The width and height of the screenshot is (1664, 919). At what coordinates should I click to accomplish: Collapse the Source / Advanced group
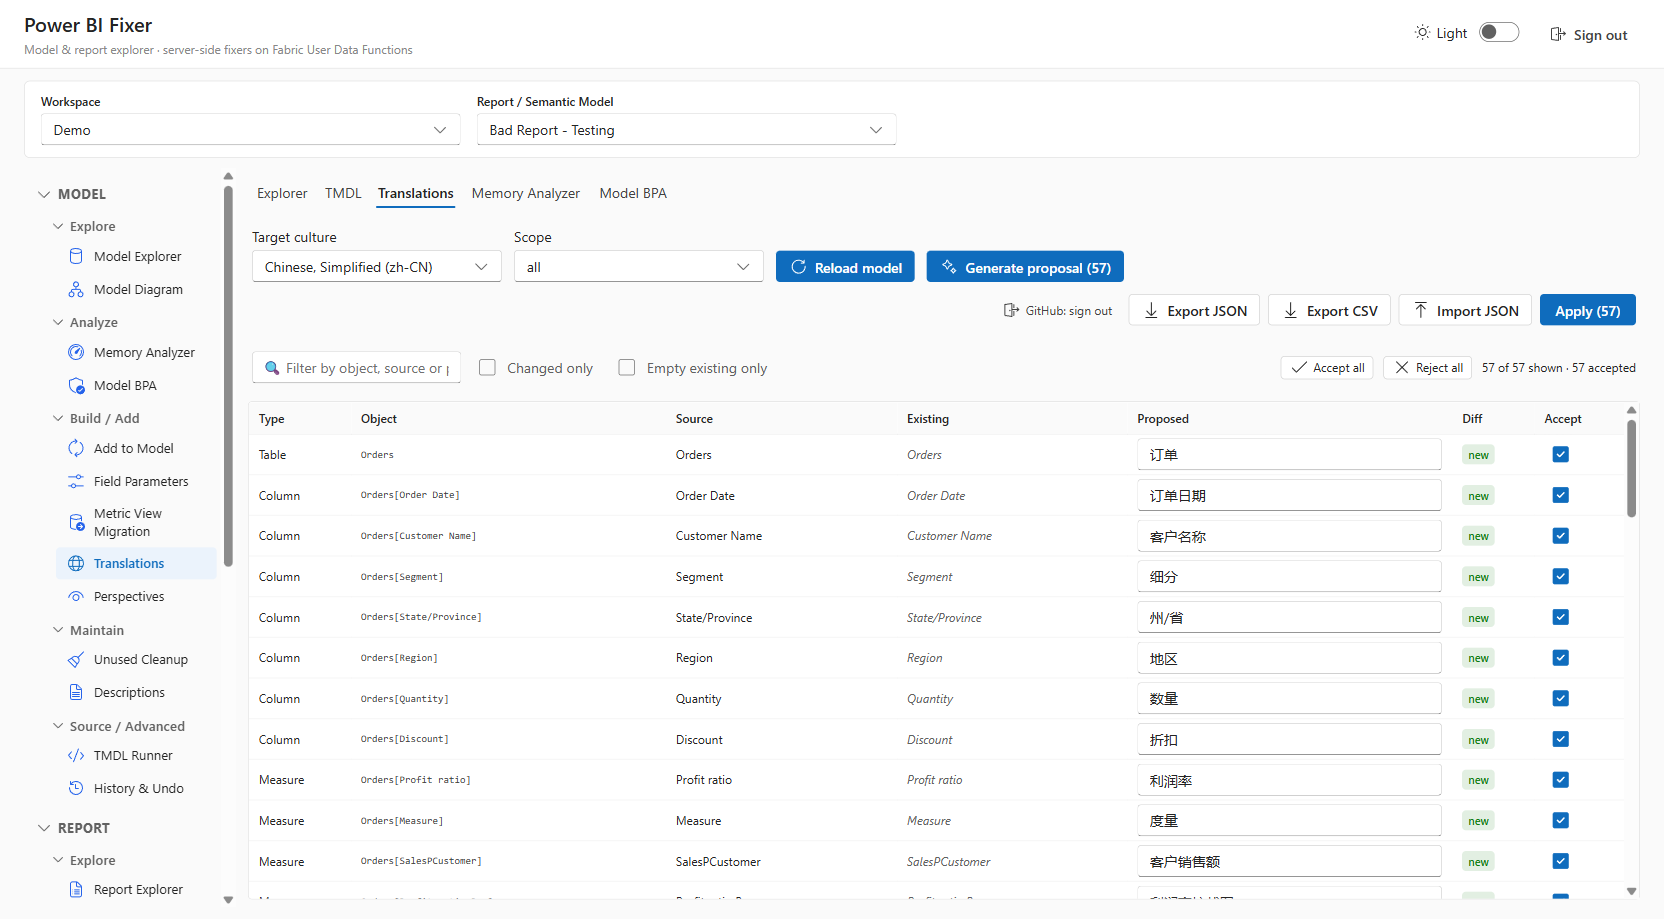tap(58, 726)
